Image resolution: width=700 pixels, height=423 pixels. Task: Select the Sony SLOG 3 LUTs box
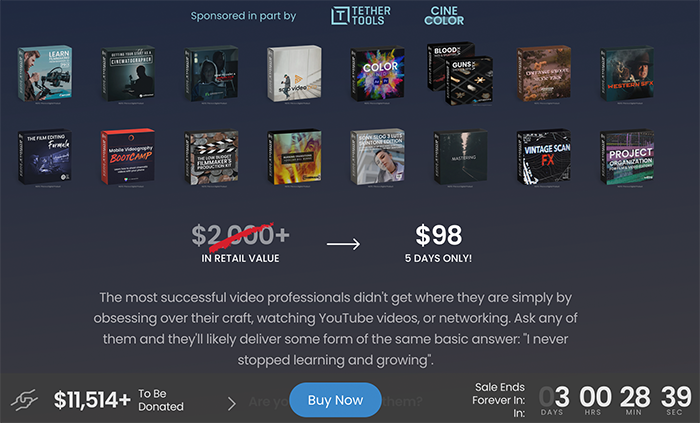pos(377,157)
